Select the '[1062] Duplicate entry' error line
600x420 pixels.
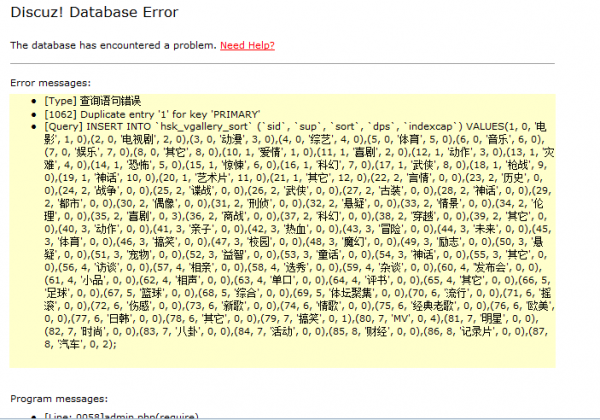click(x=152, y=114)
